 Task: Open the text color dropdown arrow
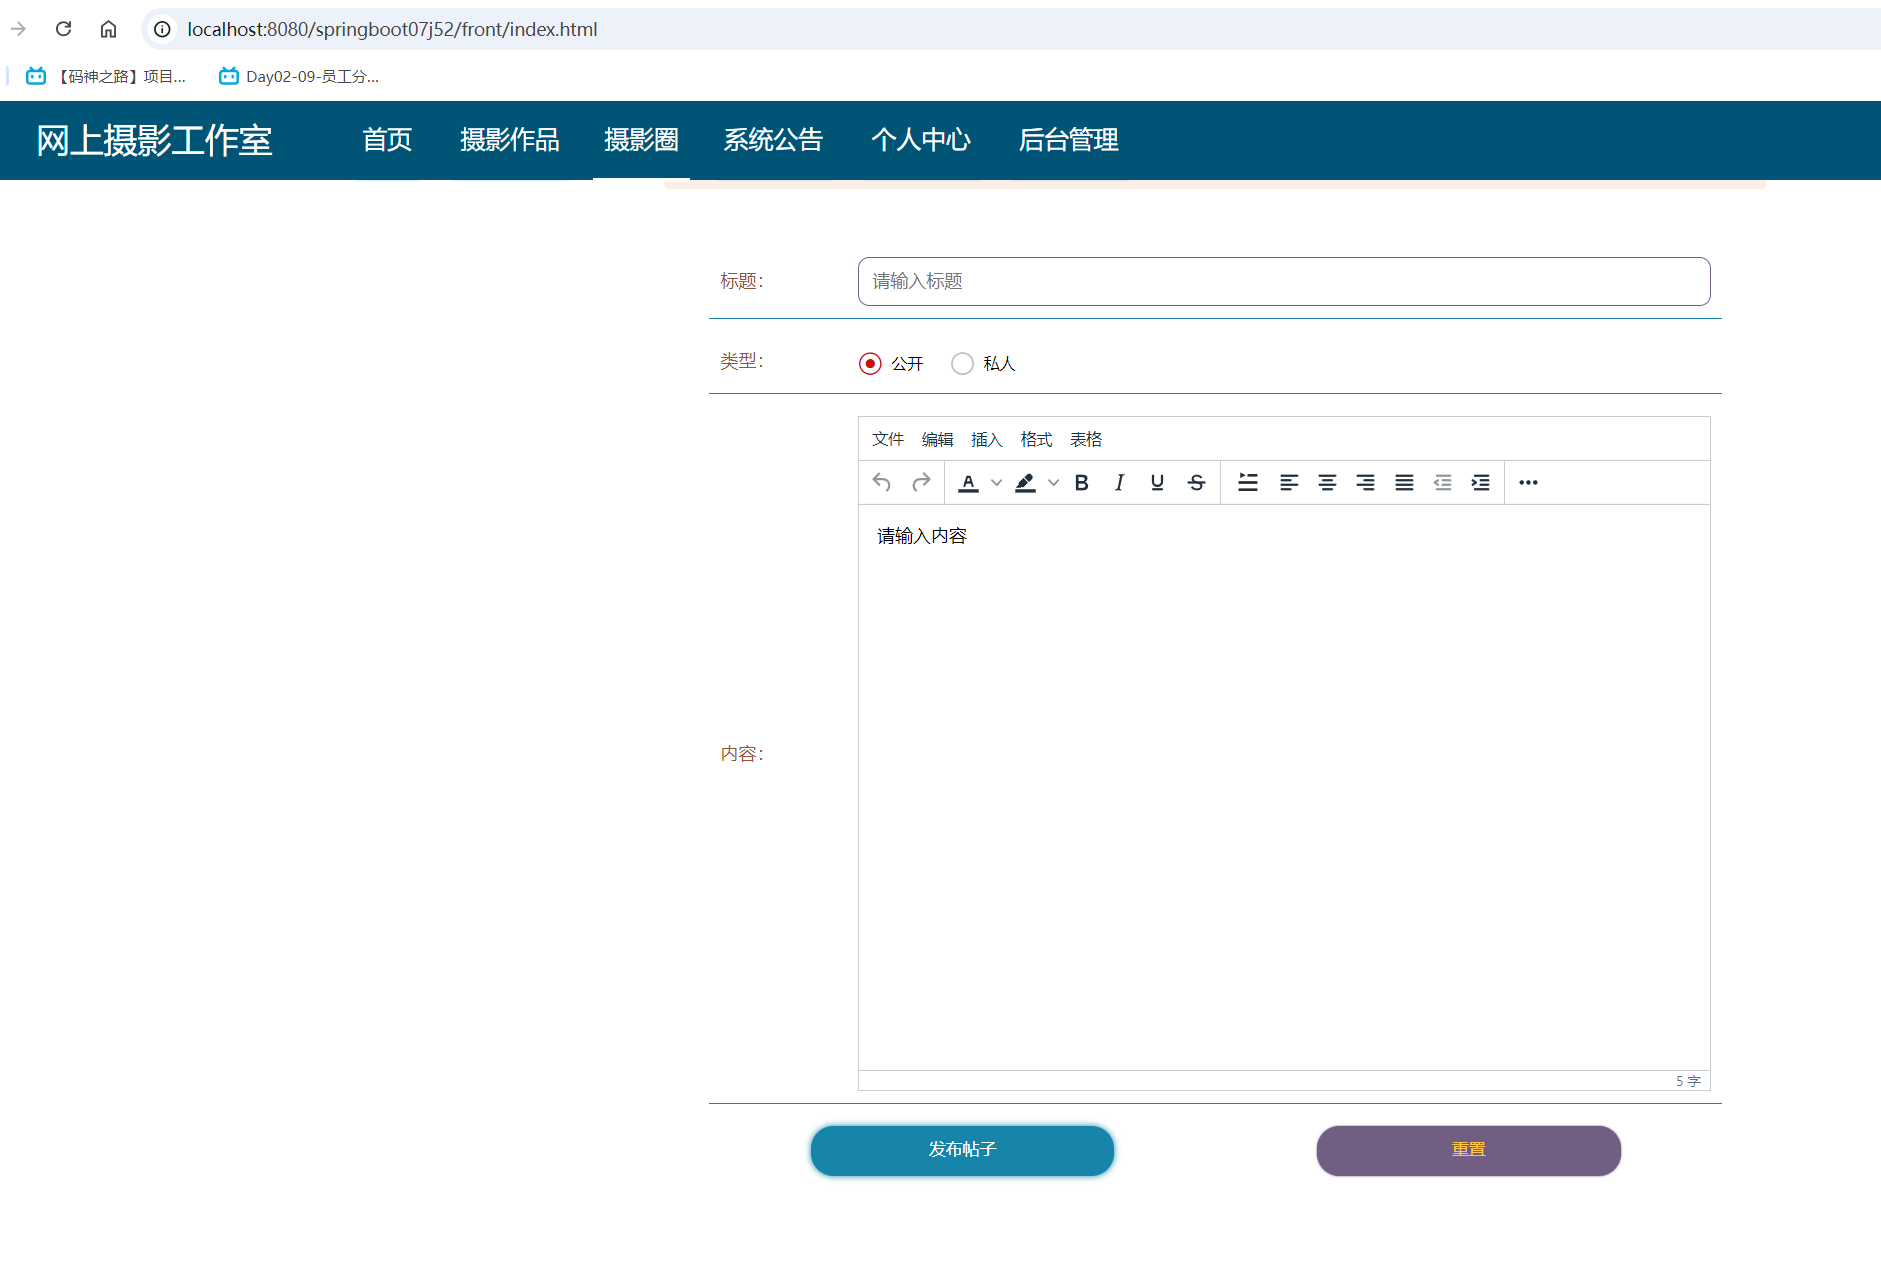tap(996, 482)
